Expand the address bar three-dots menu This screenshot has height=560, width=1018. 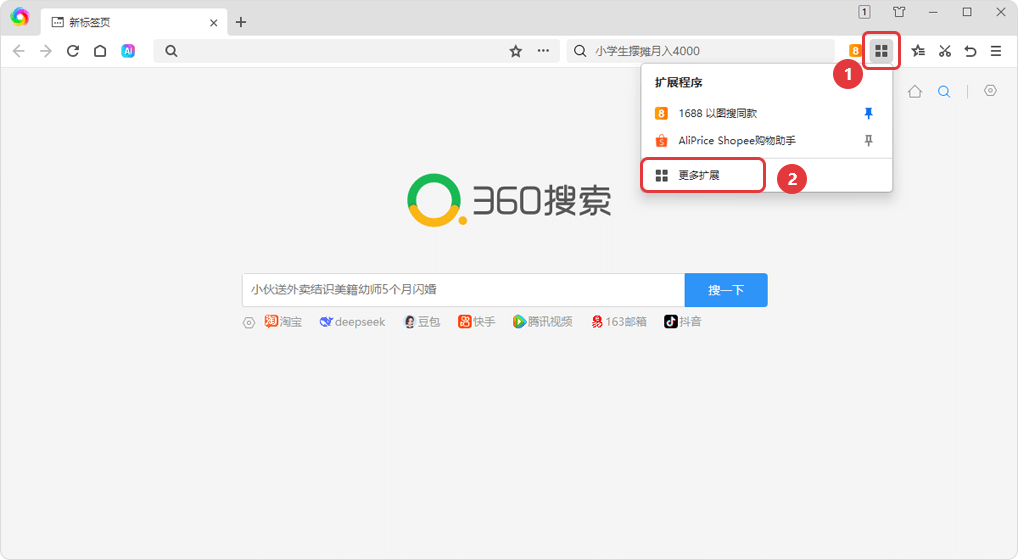tap(543, 51)
